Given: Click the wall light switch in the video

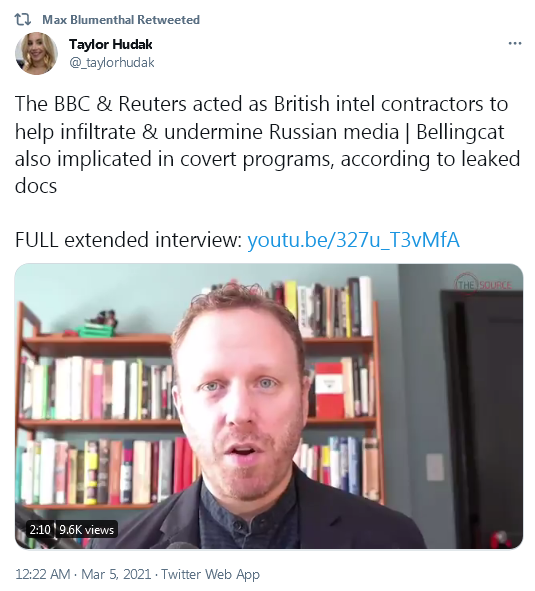Looking at the screenshot, I should point(435,467).
